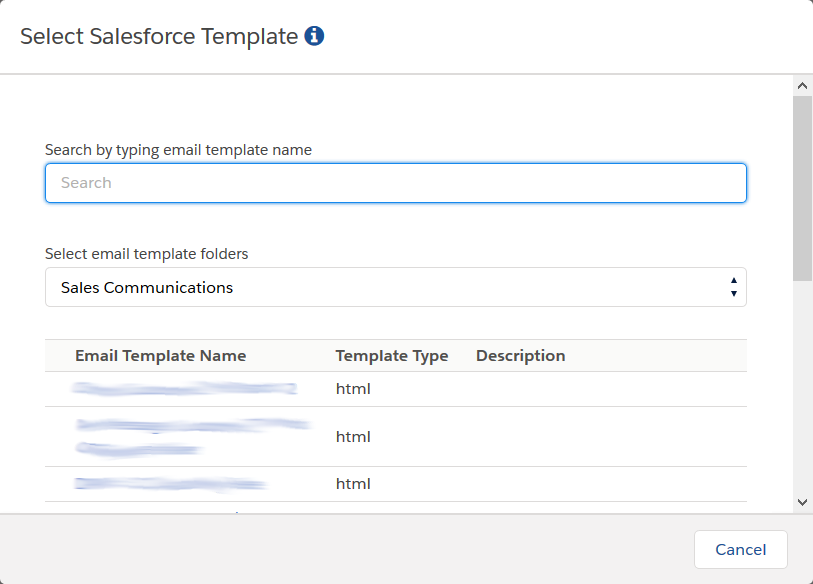
Task: Click the Select Salesforce Template heading
Action: click(x=159, y=36)
